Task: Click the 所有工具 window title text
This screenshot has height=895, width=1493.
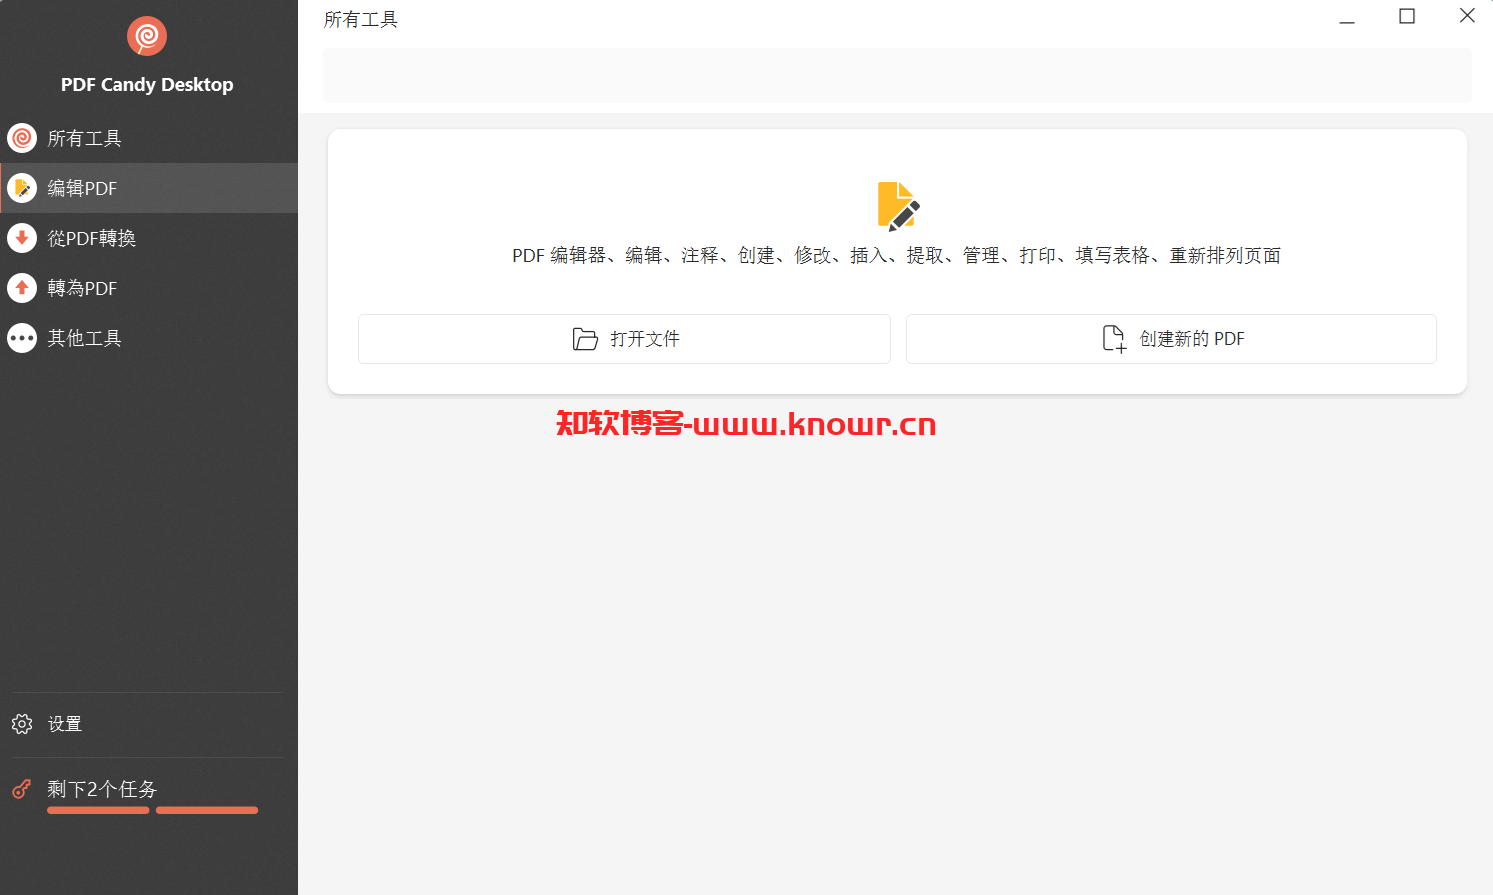Action: (361, 20)
